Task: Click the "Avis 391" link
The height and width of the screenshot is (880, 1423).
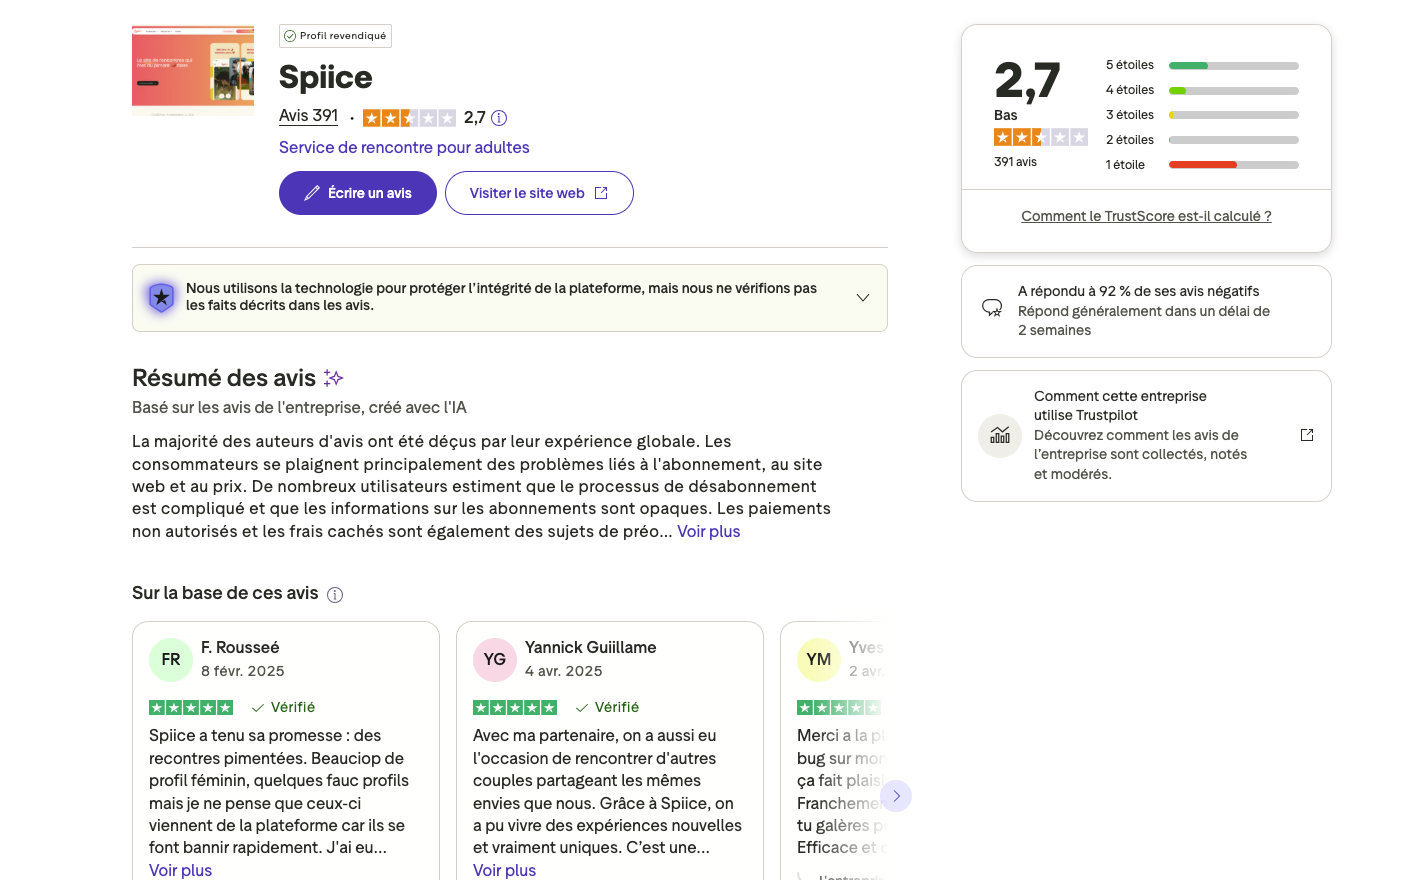Action: coord(308,115)
